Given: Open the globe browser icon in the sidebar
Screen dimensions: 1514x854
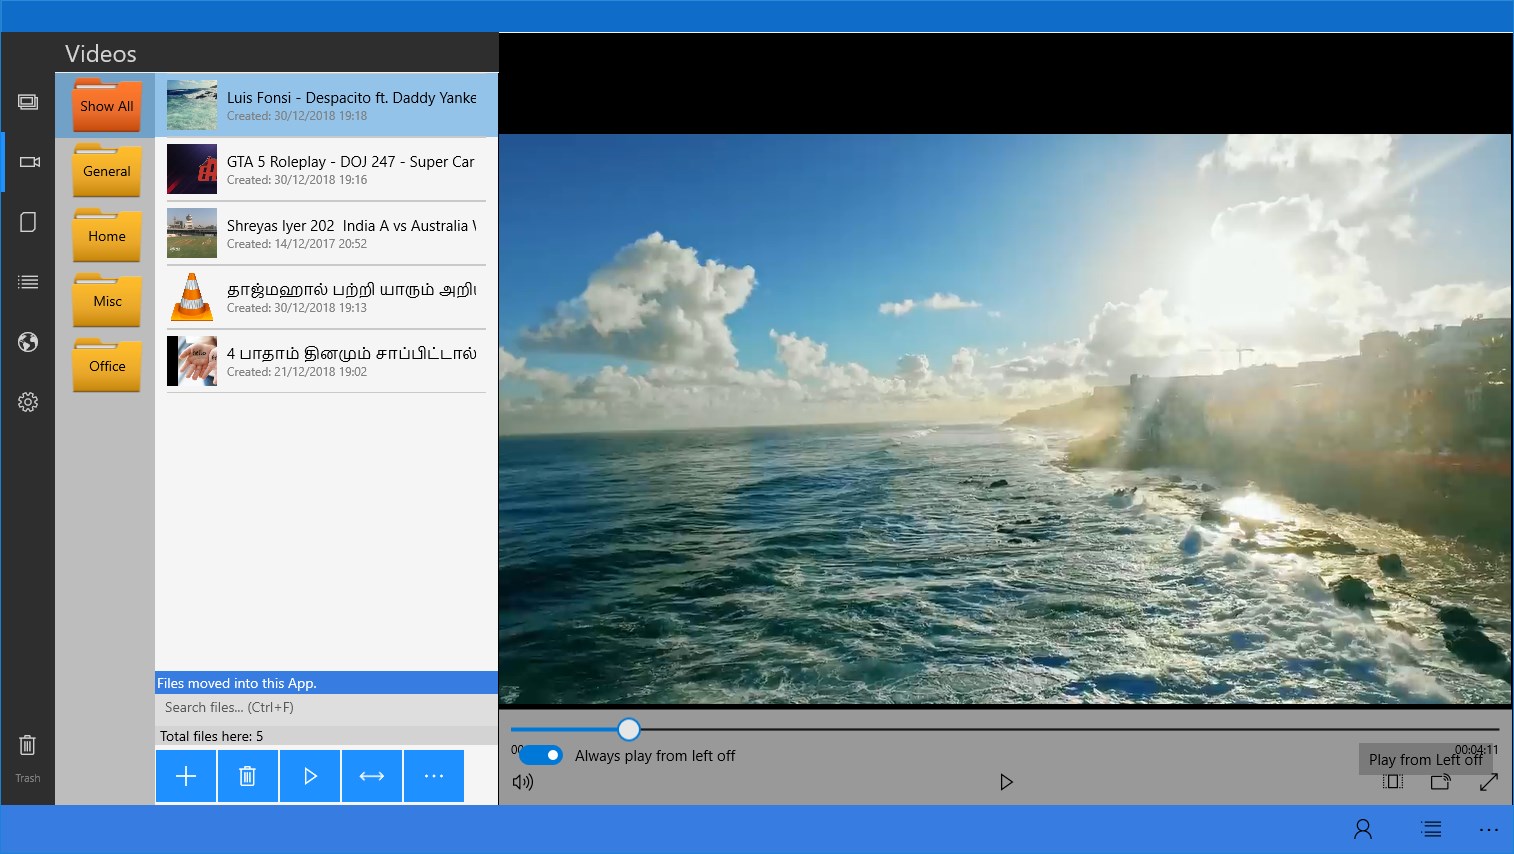Looking at the screenshot, I should tap(28, 342).
